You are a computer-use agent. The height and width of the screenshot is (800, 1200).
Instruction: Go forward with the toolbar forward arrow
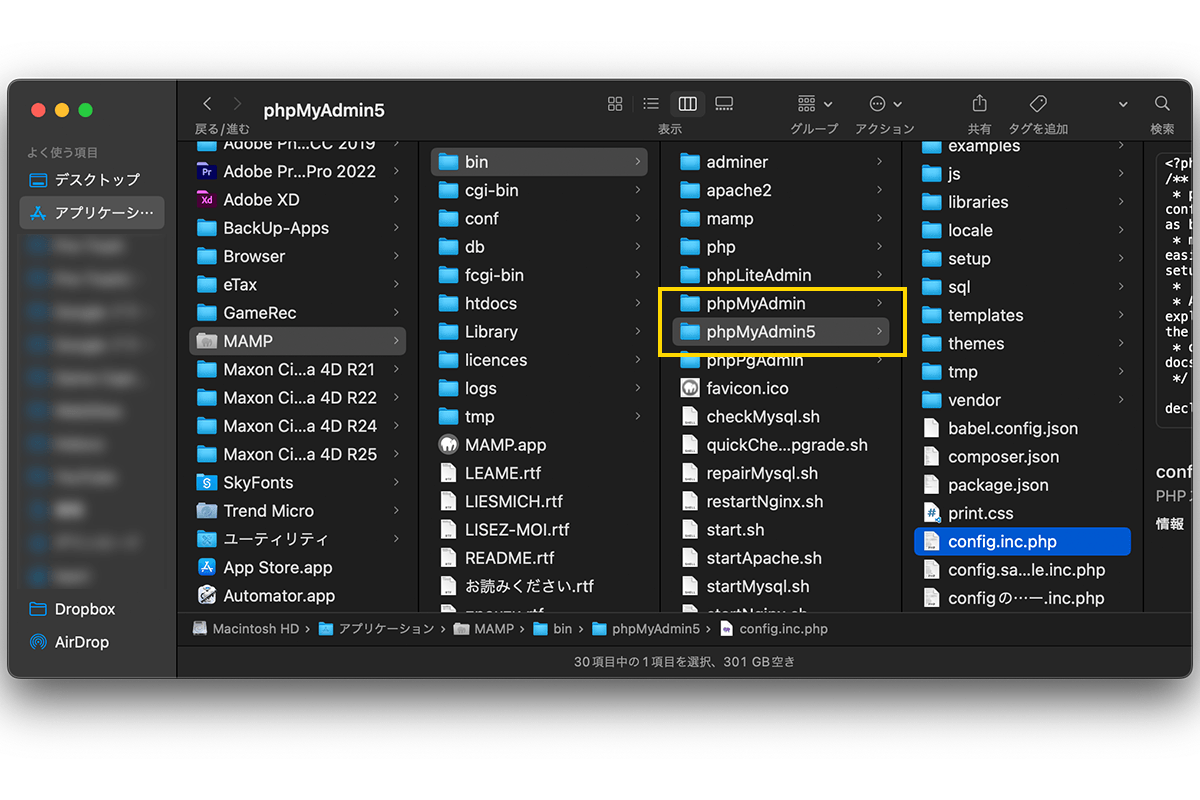237,104
